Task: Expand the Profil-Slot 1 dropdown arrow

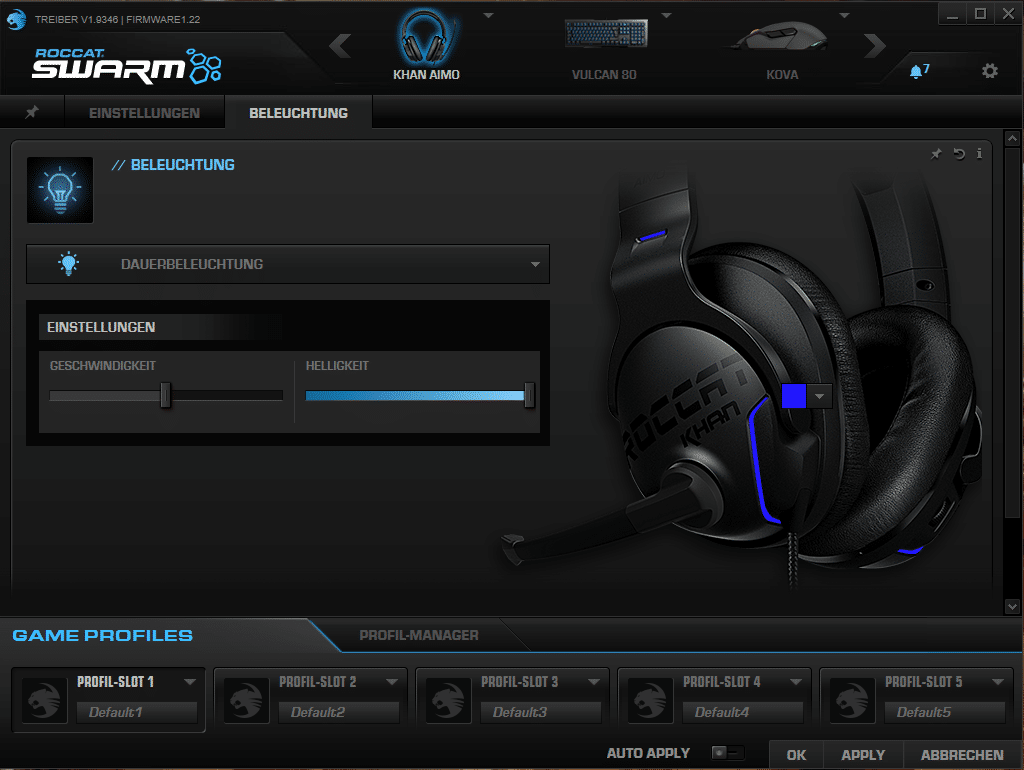Action: (190, 682)
